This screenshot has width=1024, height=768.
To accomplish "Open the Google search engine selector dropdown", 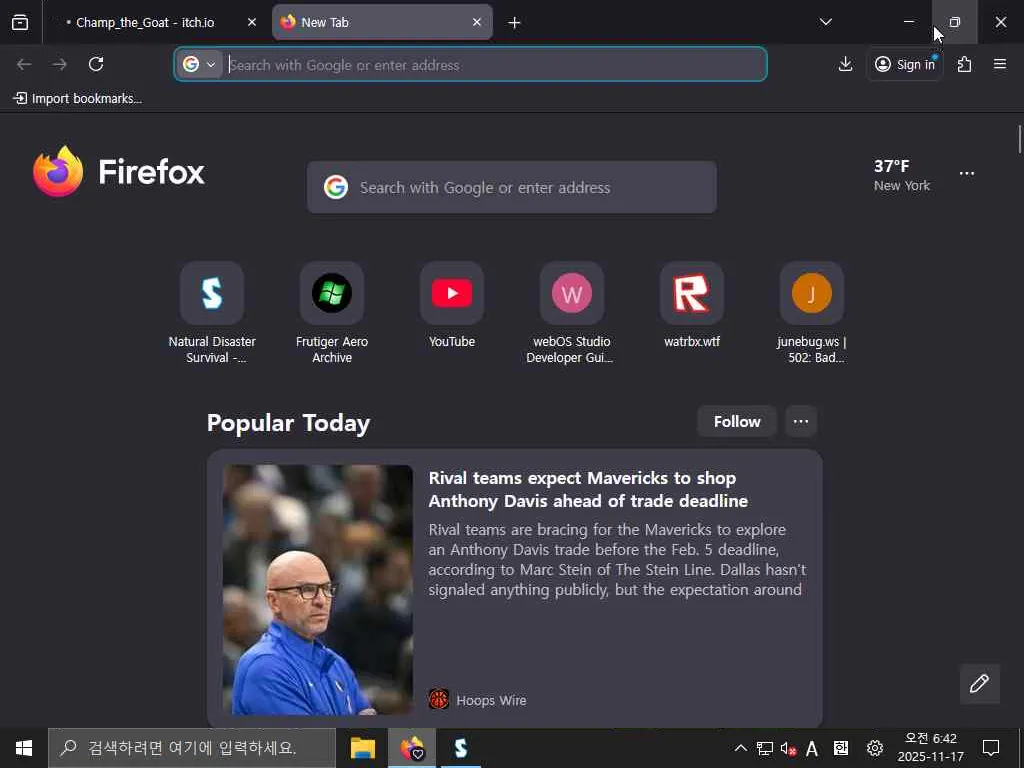I will click(x=199, y=64).
